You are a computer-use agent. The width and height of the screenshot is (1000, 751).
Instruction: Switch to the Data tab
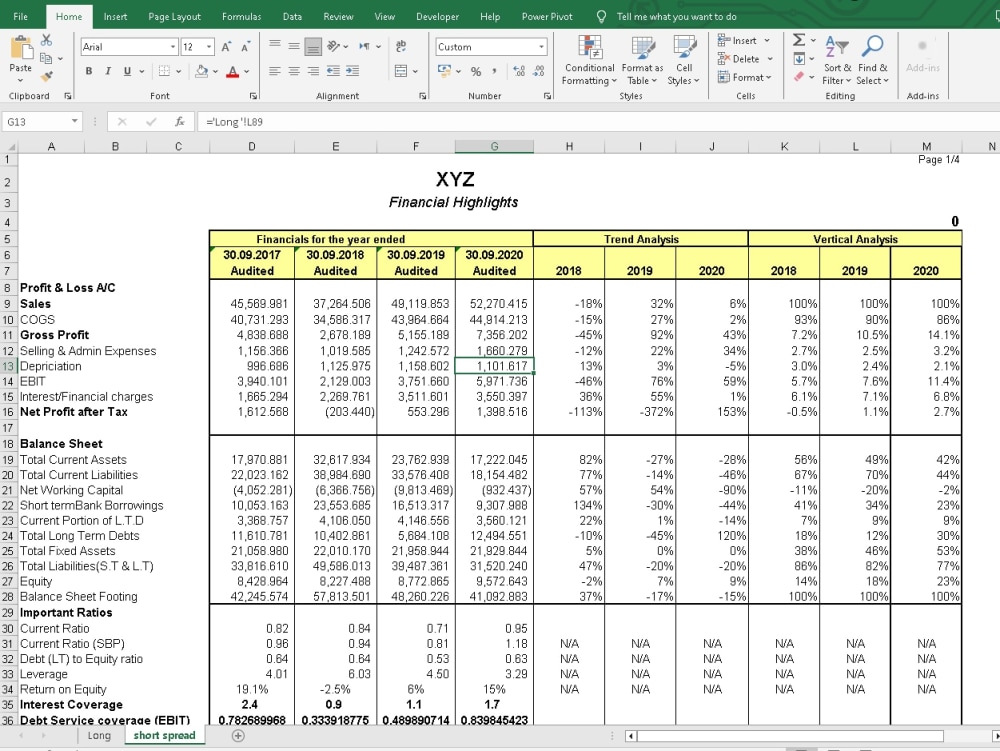coord(292,17)
